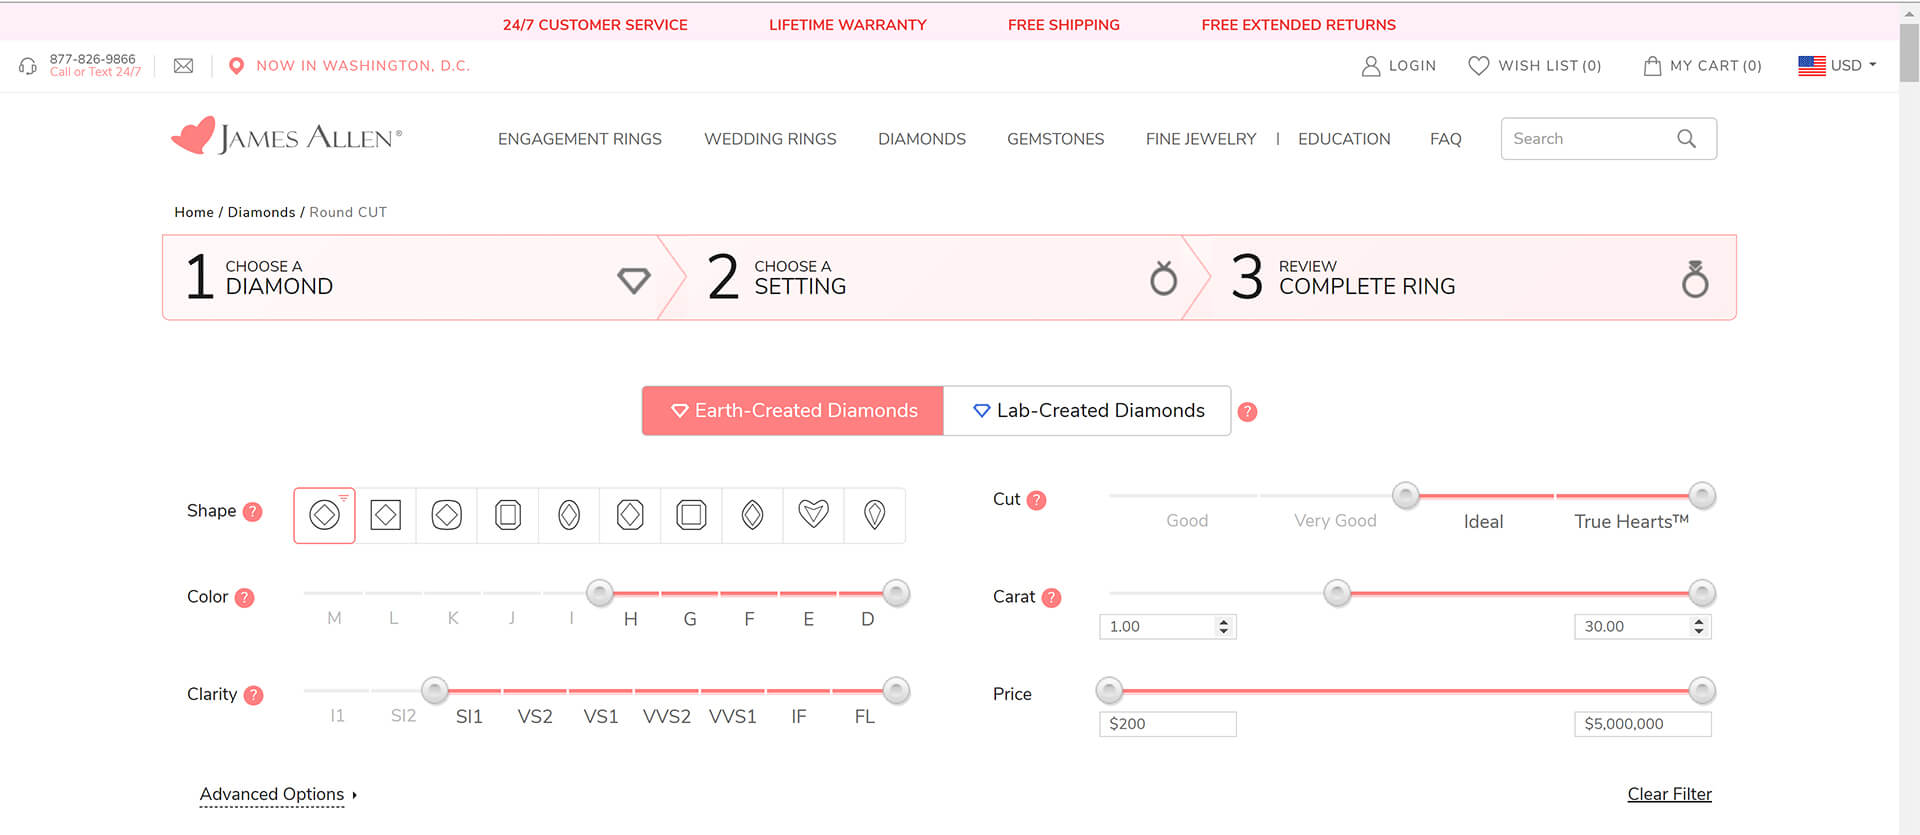
Task: Open the Now in Washington, D.C. link
Action: [x=363, y=66]
